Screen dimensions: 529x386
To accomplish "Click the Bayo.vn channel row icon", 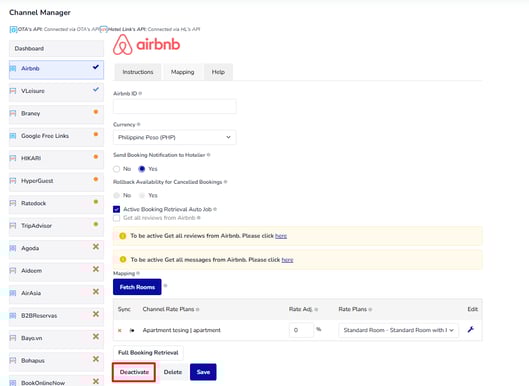I will 13,338.
